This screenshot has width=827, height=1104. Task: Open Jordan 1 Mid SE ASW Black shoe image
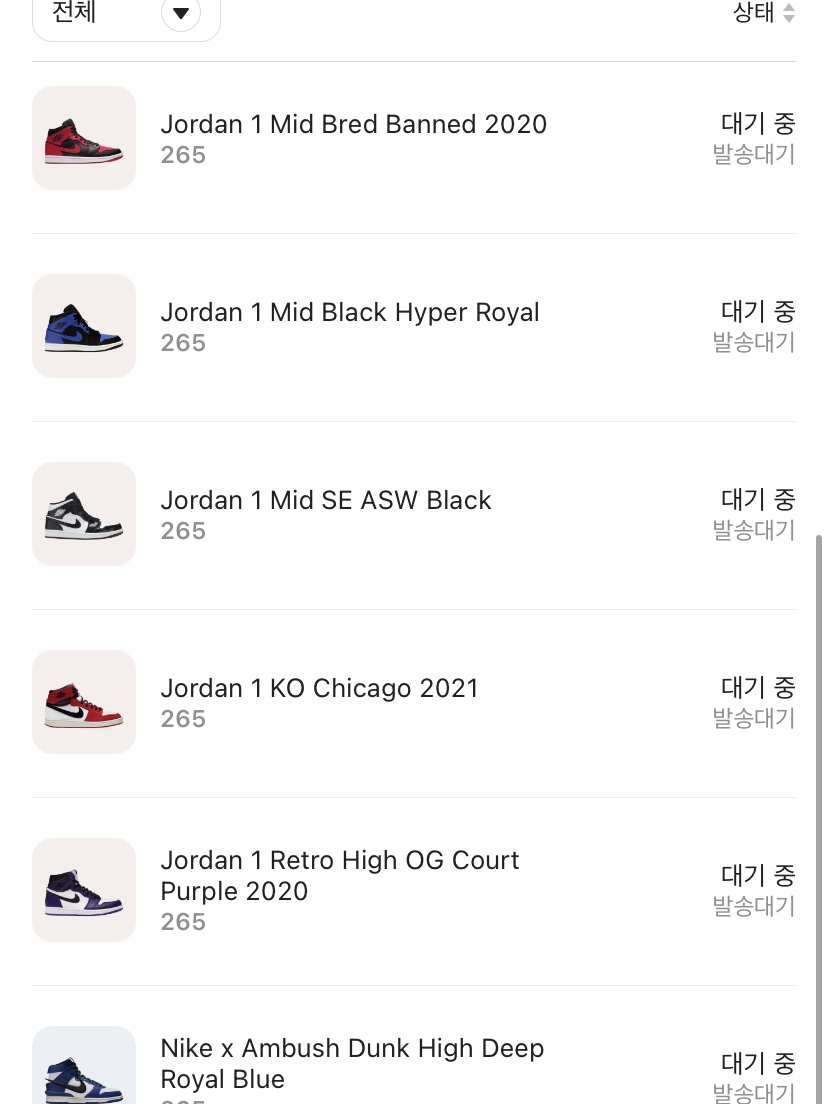84,514
